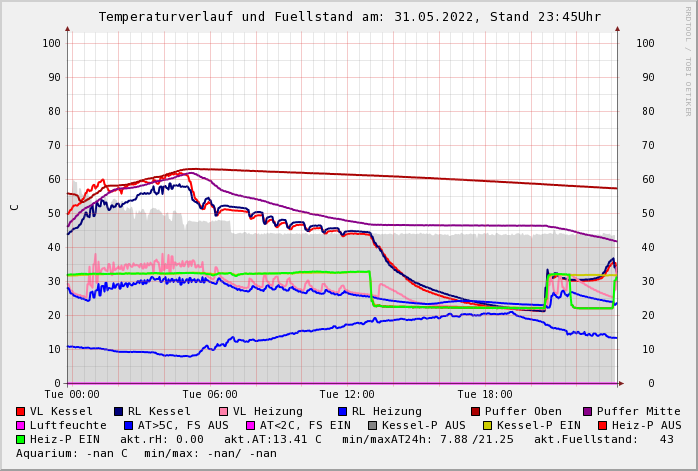The image size is (698, 471).
Task: Click the dark blue RL Kessel legend swatch
Action: (x=119, y=411)
